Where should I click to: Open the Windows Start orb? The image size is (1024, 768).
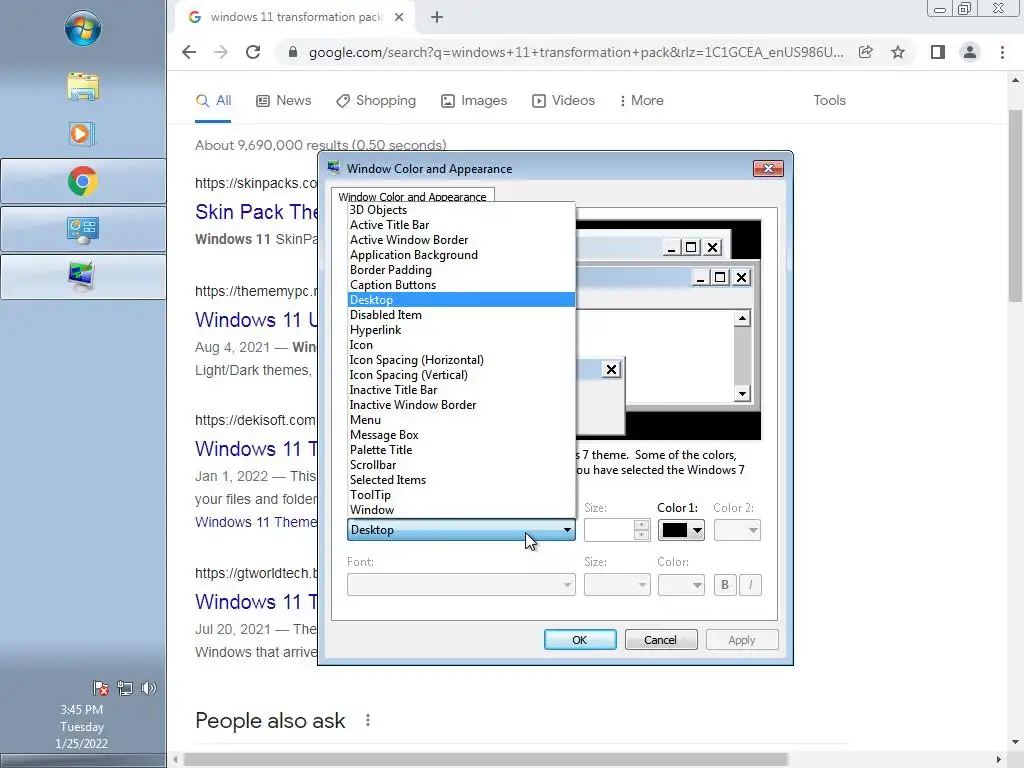83,28
